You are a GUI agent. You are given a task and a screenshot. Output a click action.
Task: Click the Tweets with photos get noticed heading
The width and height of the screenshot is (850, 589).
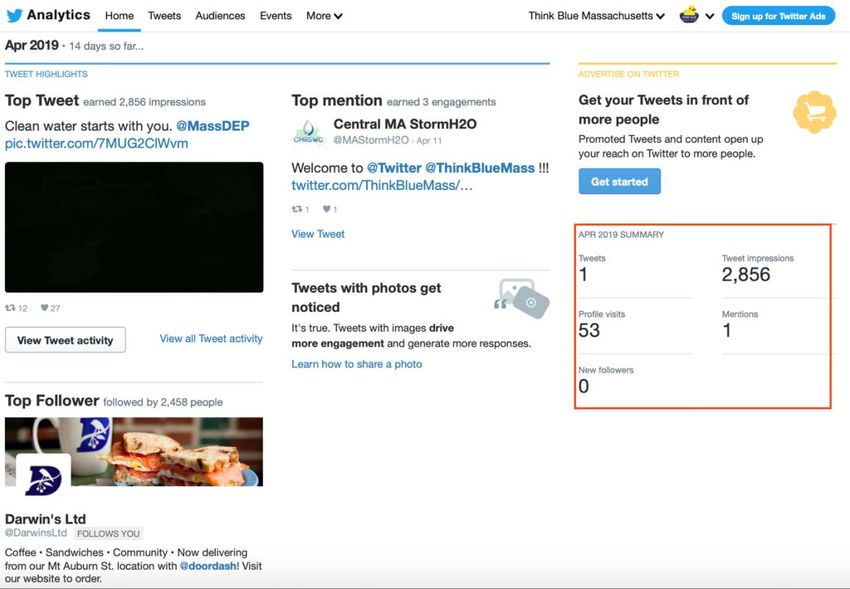(x=366, y=297)
